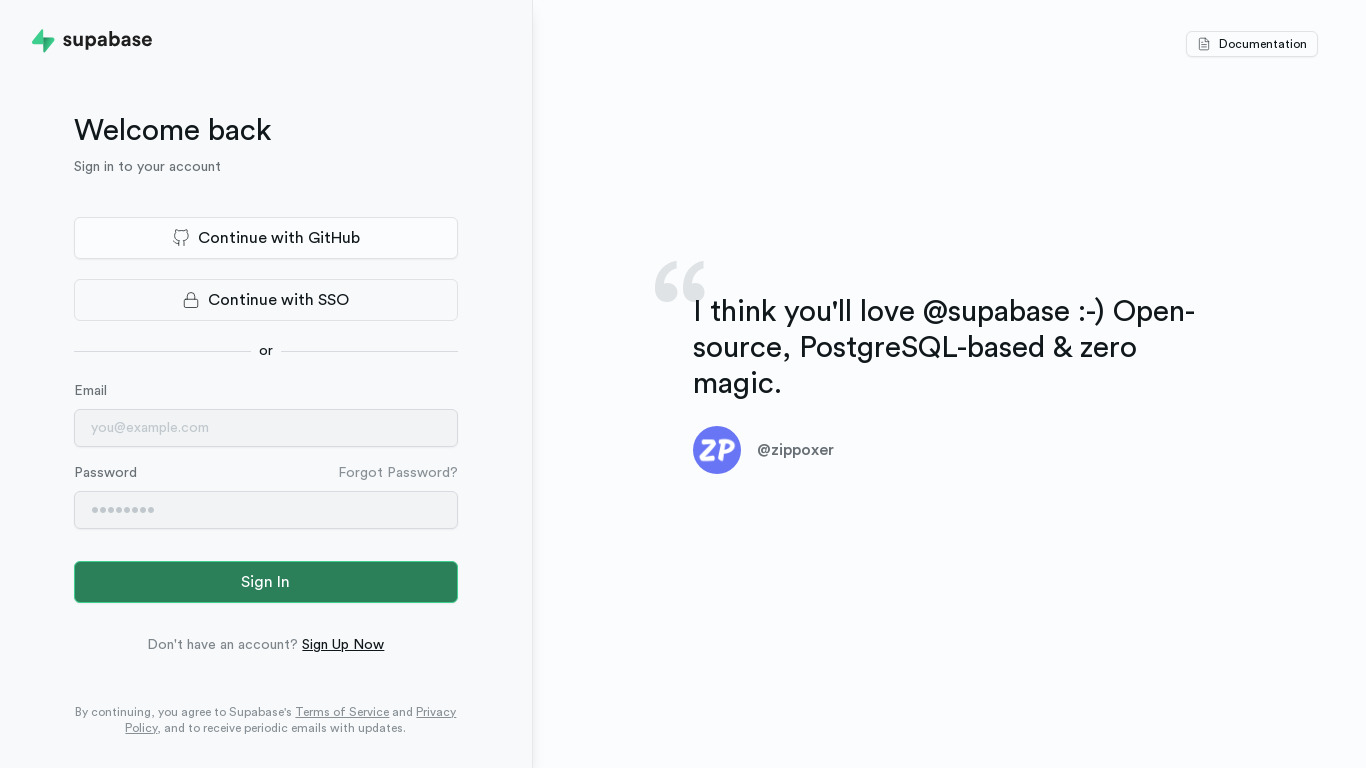
Task: Click the Welcome back heading
Action: [x=173, y=130]
